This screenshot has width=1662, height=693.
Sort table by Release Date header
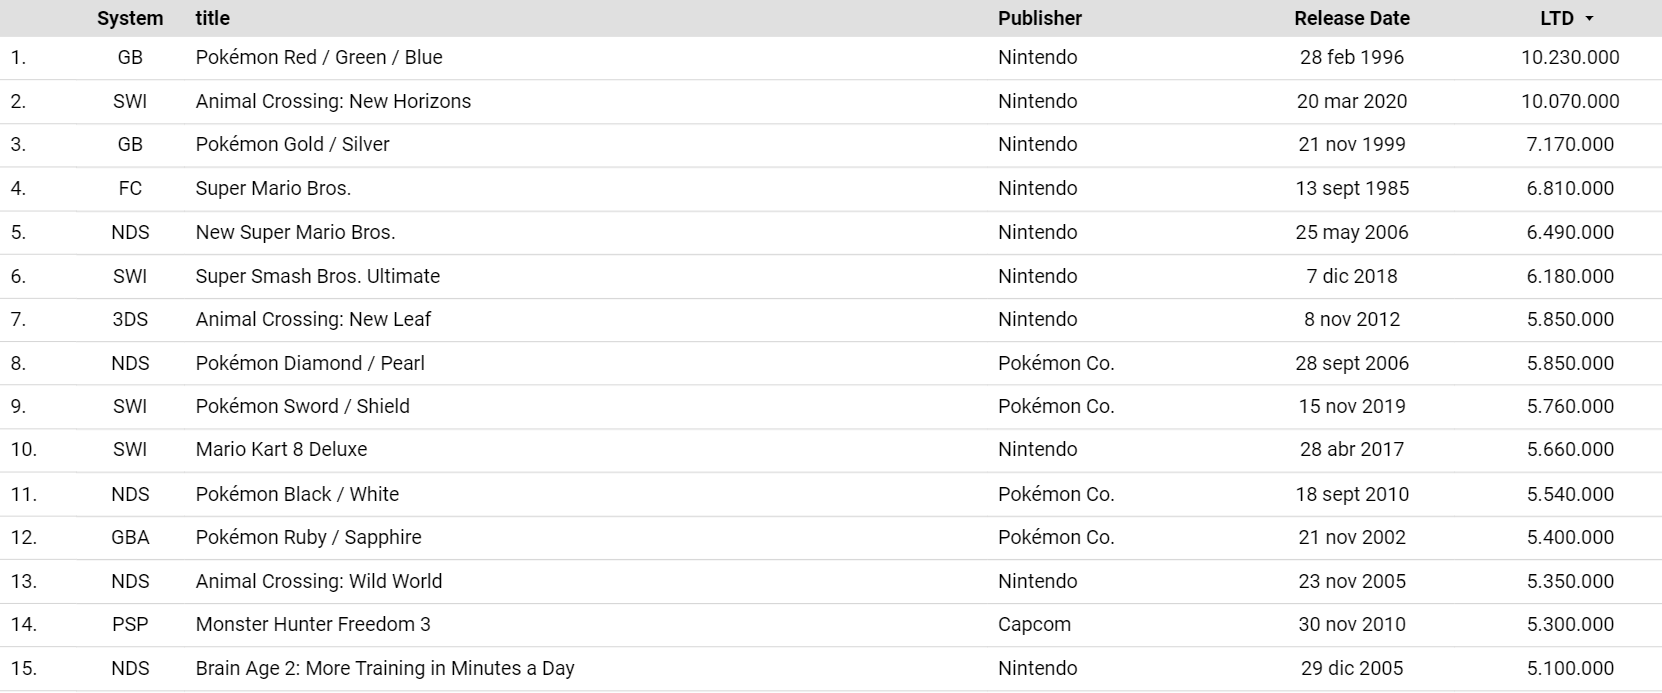pyautogui.click(x=1352, y=18)
